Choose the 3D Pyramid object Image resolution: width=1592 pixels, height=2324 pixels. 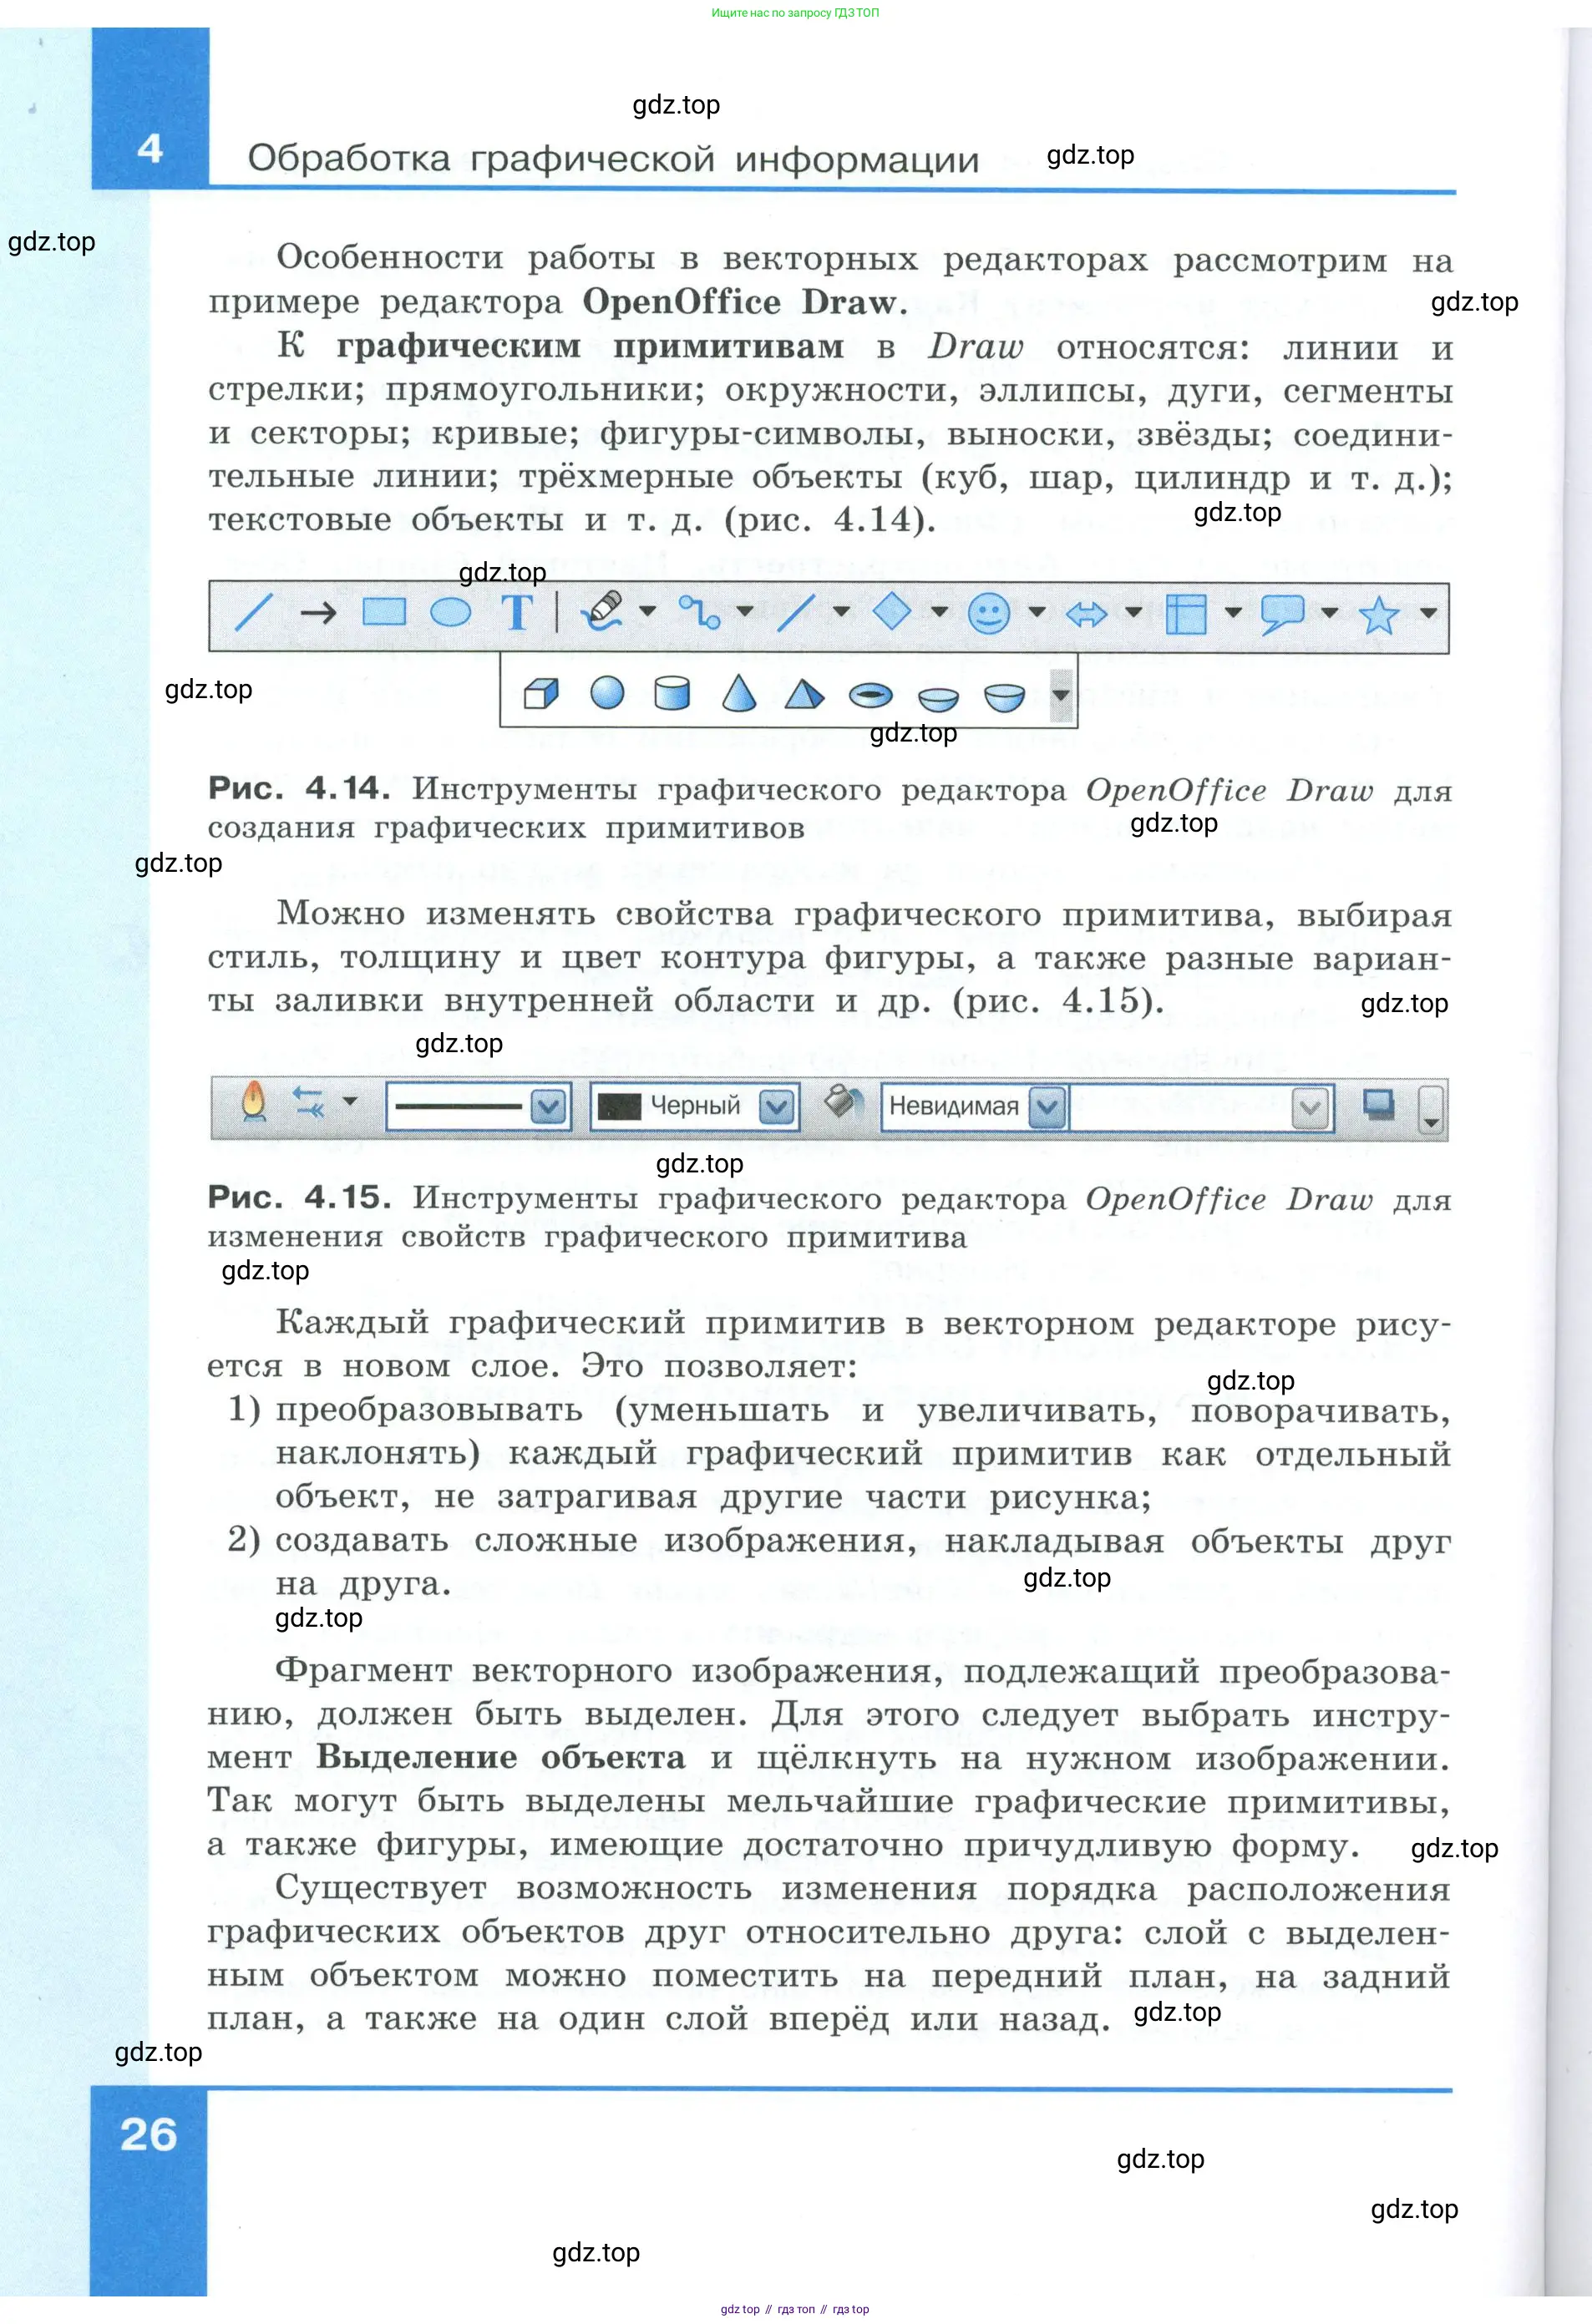(x=804, y=693)
